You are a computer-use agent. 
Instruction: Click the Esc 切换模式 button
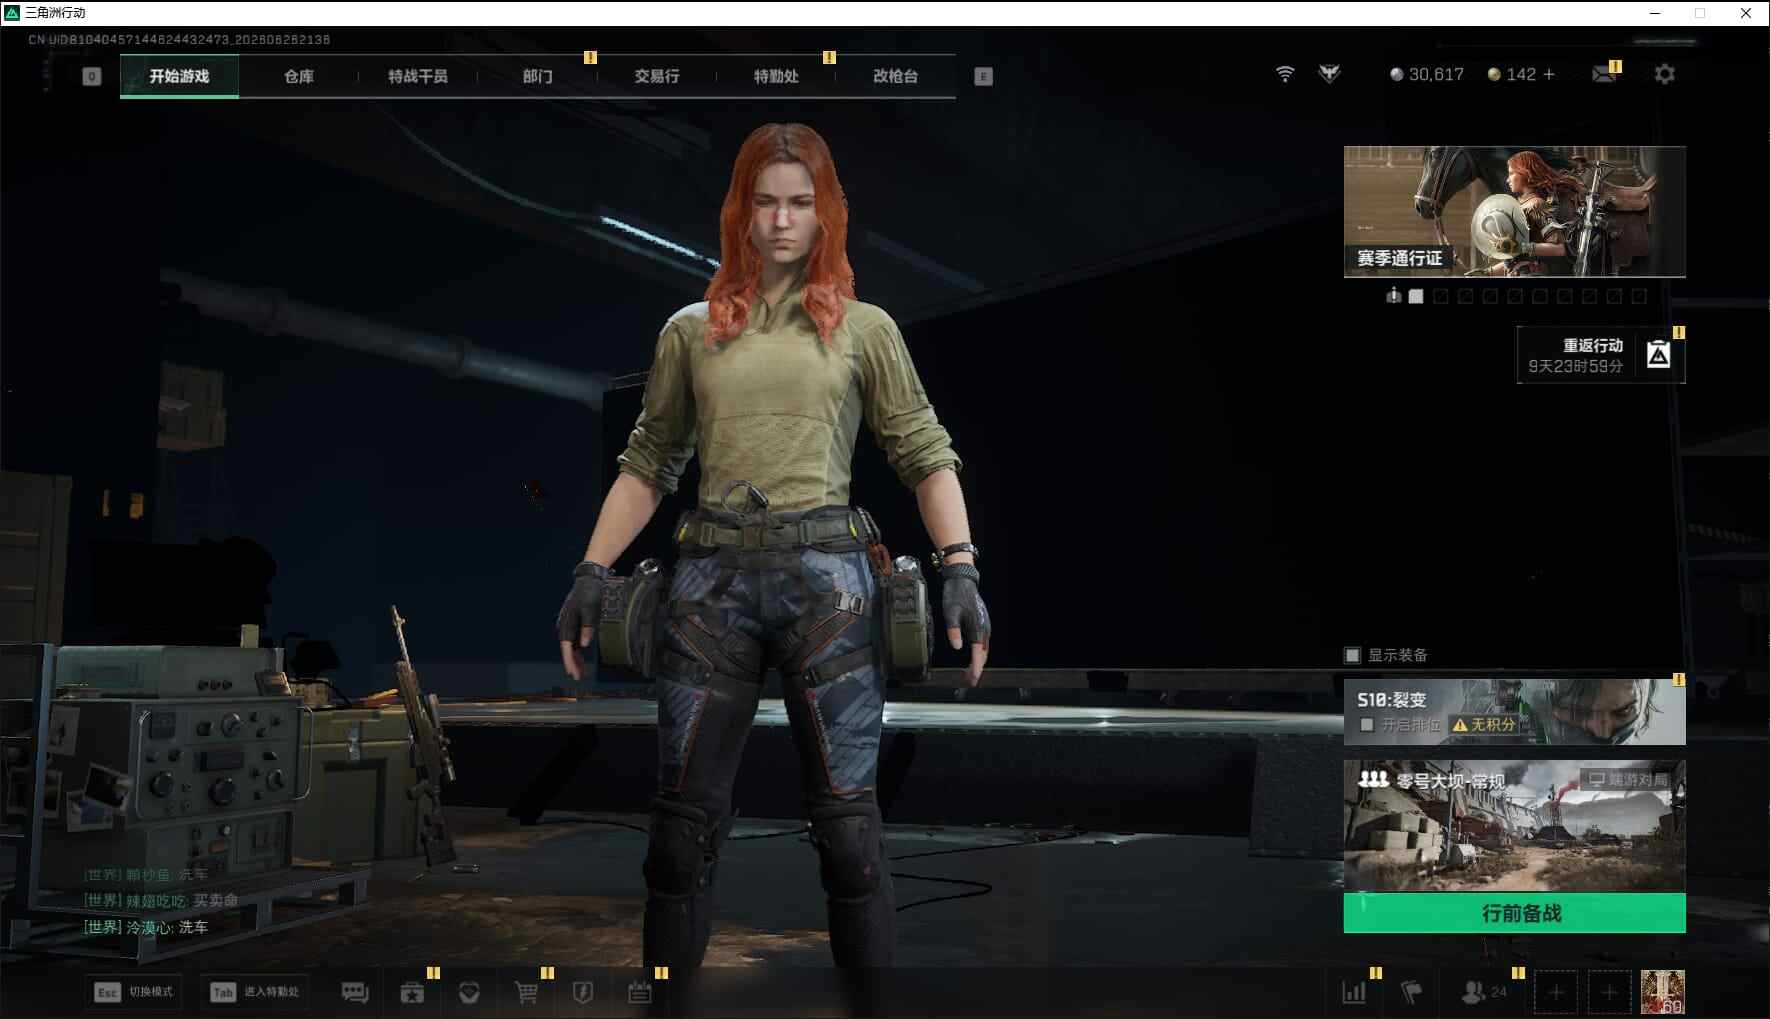(134, 992)
